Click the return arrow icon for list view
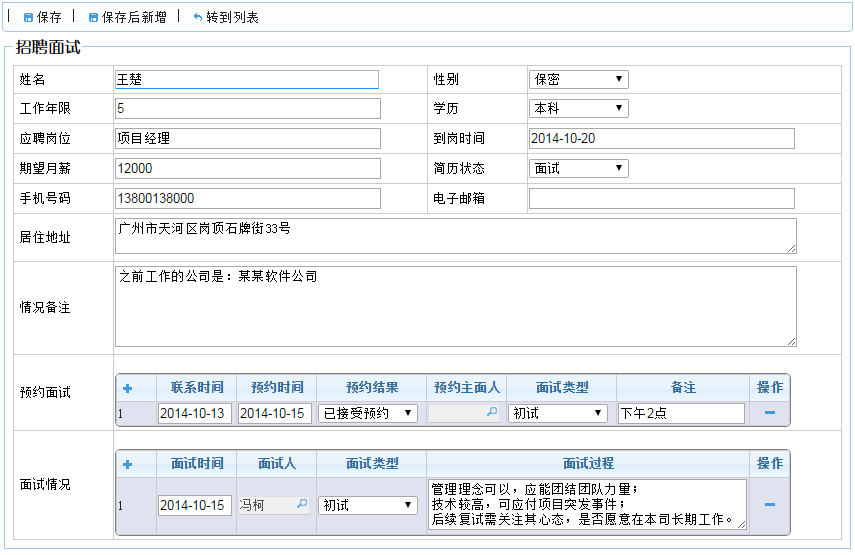This screenshot has height=555, width=855. [197, 18]
